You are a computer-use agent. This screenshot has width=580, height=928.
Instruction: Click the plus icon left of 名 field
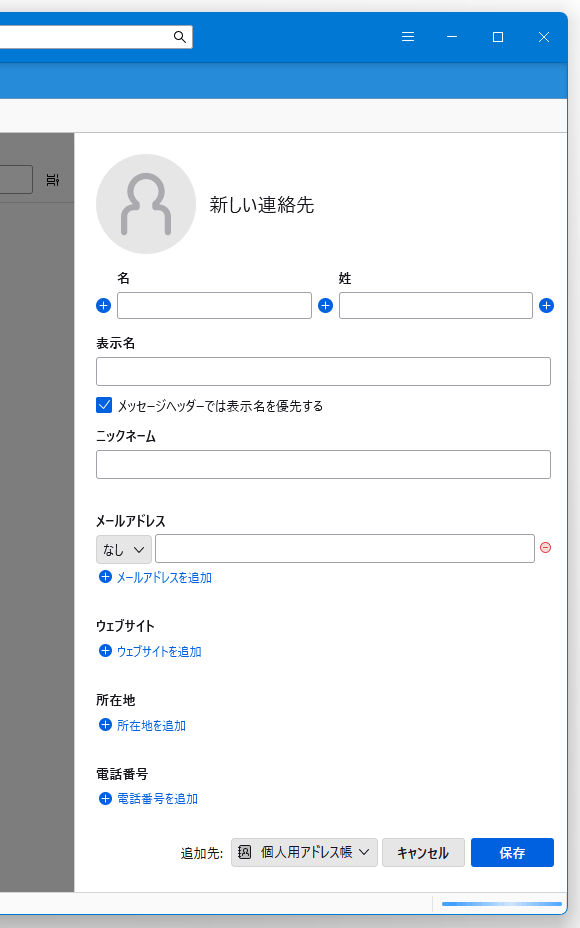tap(104, 305)
